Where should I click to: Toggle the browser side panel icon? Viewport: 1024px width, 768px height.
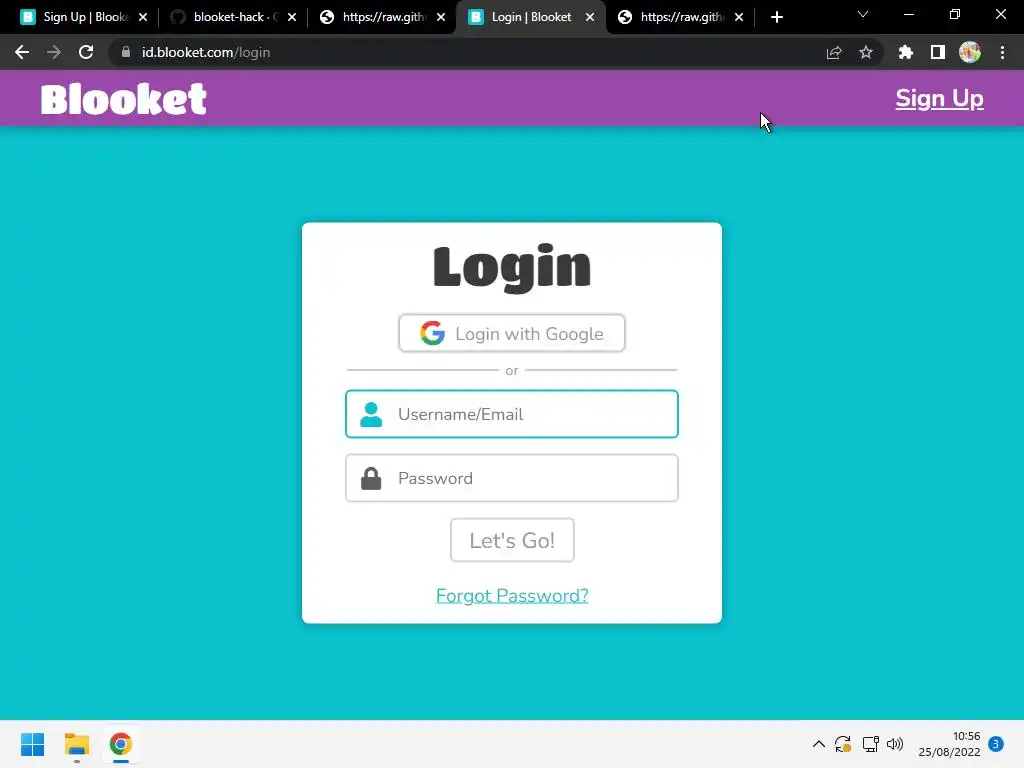click(x=938, y=52)
